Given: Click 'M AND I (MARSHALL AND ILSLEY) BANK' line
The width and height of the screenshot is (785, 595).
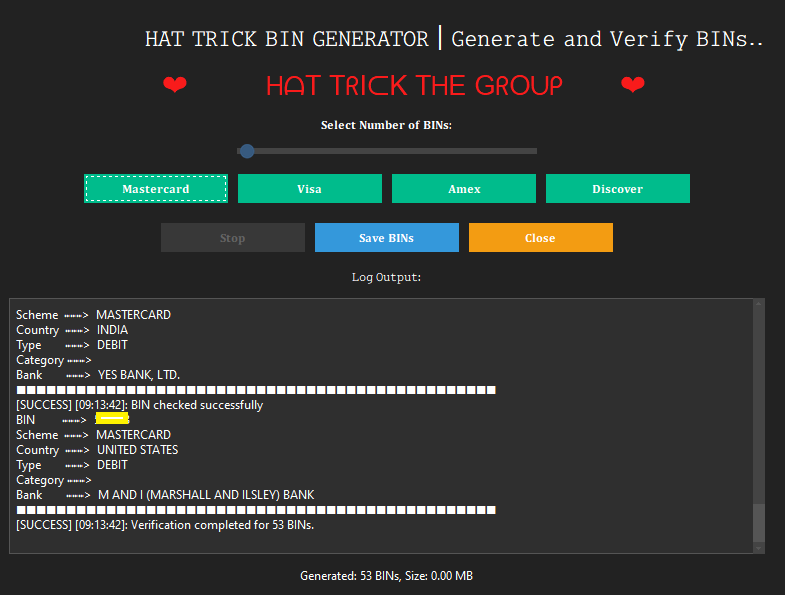Looking at the screenshot, I should (x=165, y=495).
